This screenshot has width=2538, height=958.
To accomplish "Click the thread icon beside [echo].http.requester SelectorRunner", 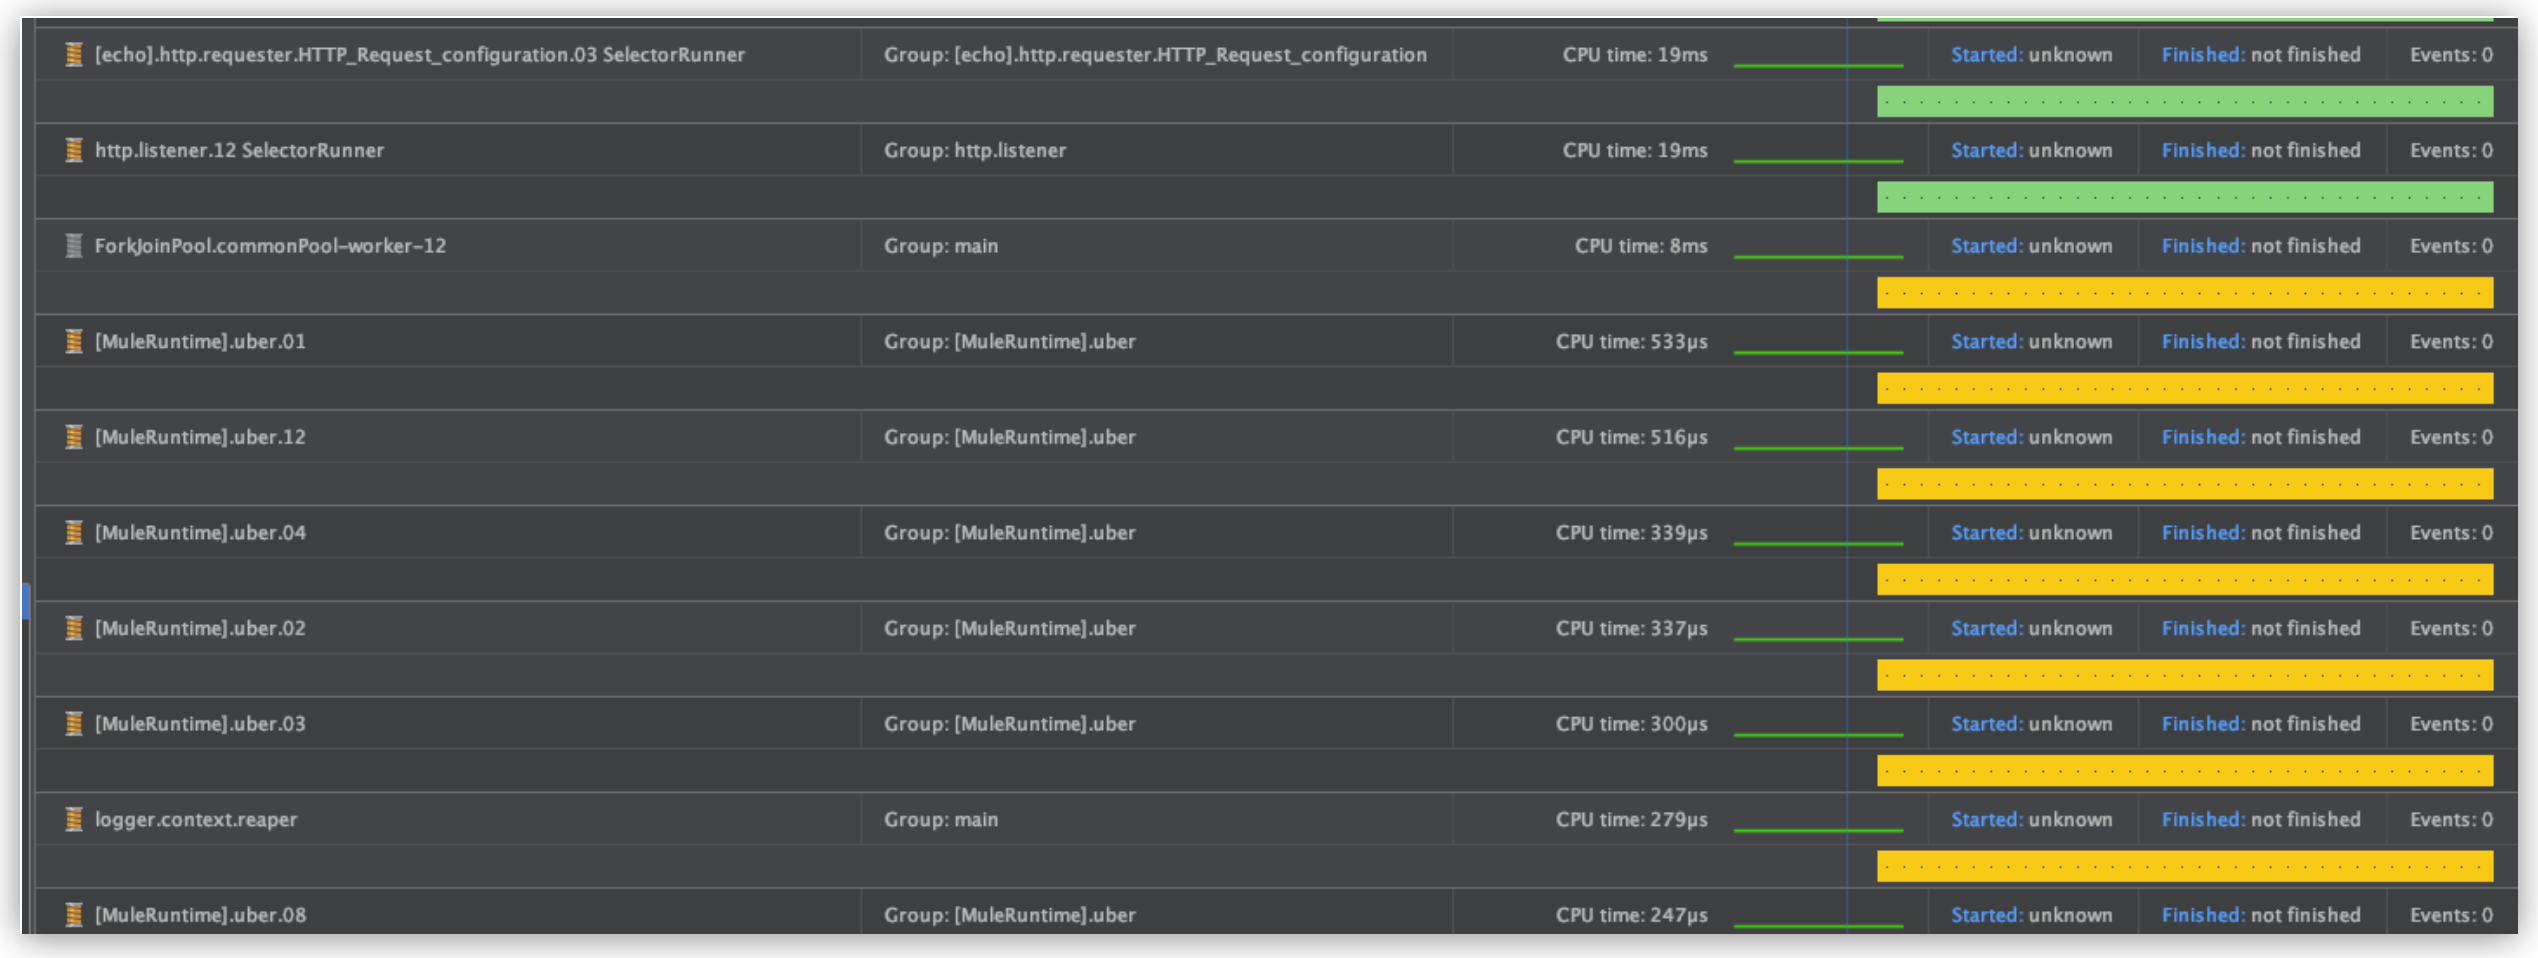I will [x=74, y=55].
